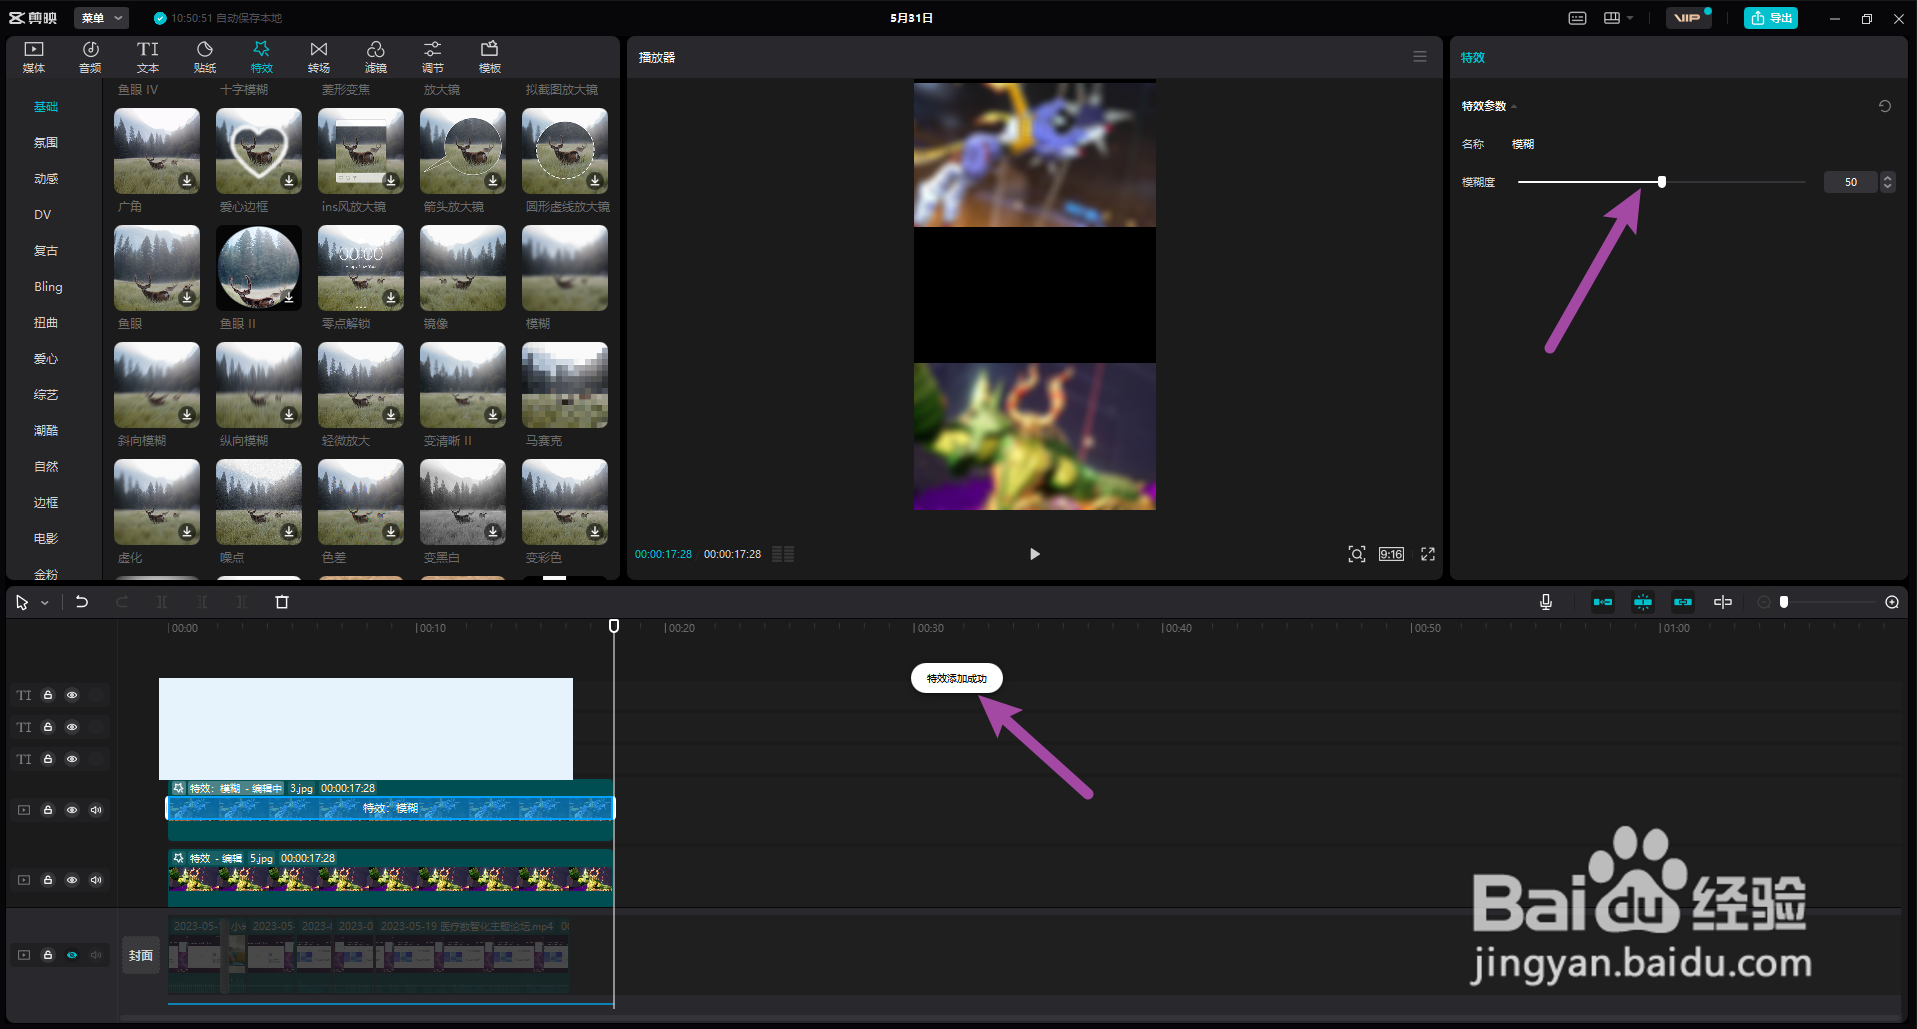
Task: Click the 模糊度 value field showing 50
Action: (1851, 182)
